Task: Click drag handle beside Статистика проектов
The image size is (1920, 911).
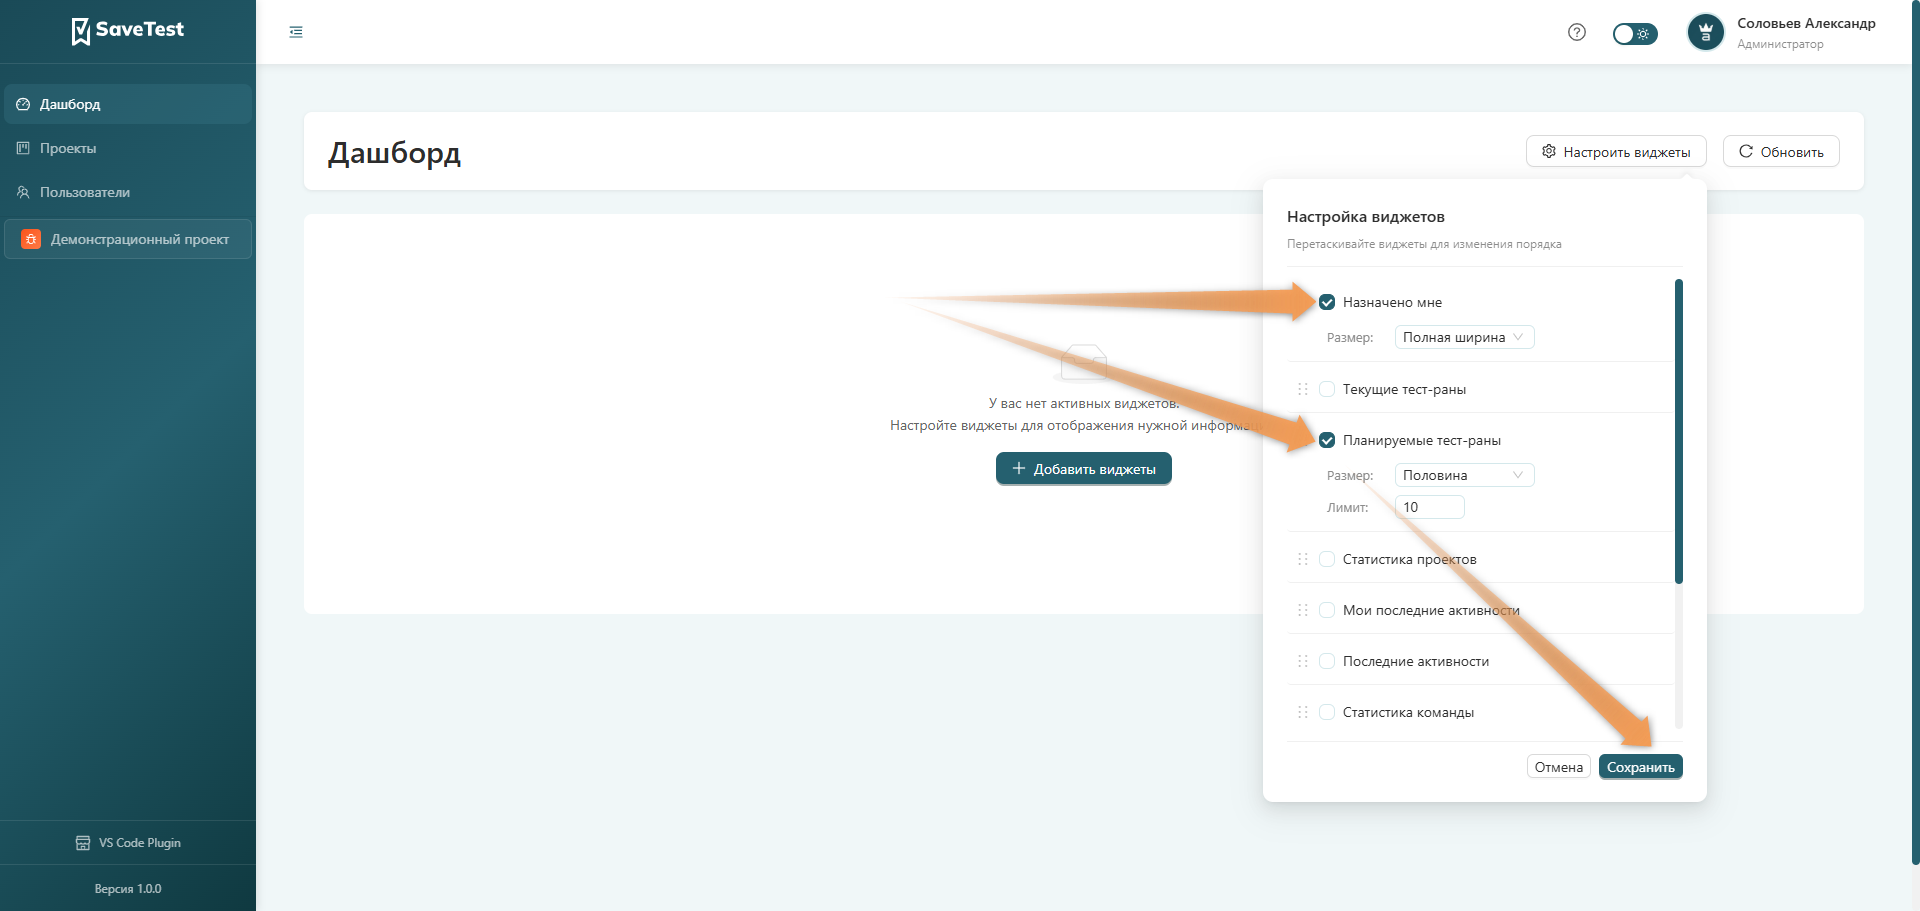Action: (1303, 559)
